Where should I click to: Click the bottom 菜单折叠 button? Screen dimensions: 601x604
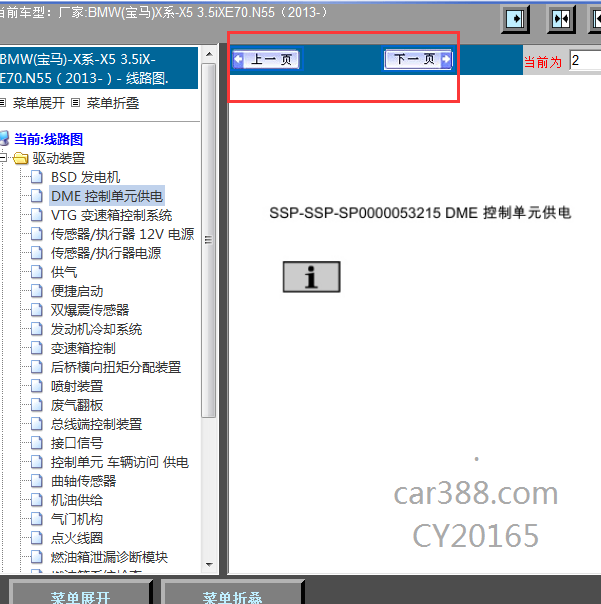pos(232,592)
